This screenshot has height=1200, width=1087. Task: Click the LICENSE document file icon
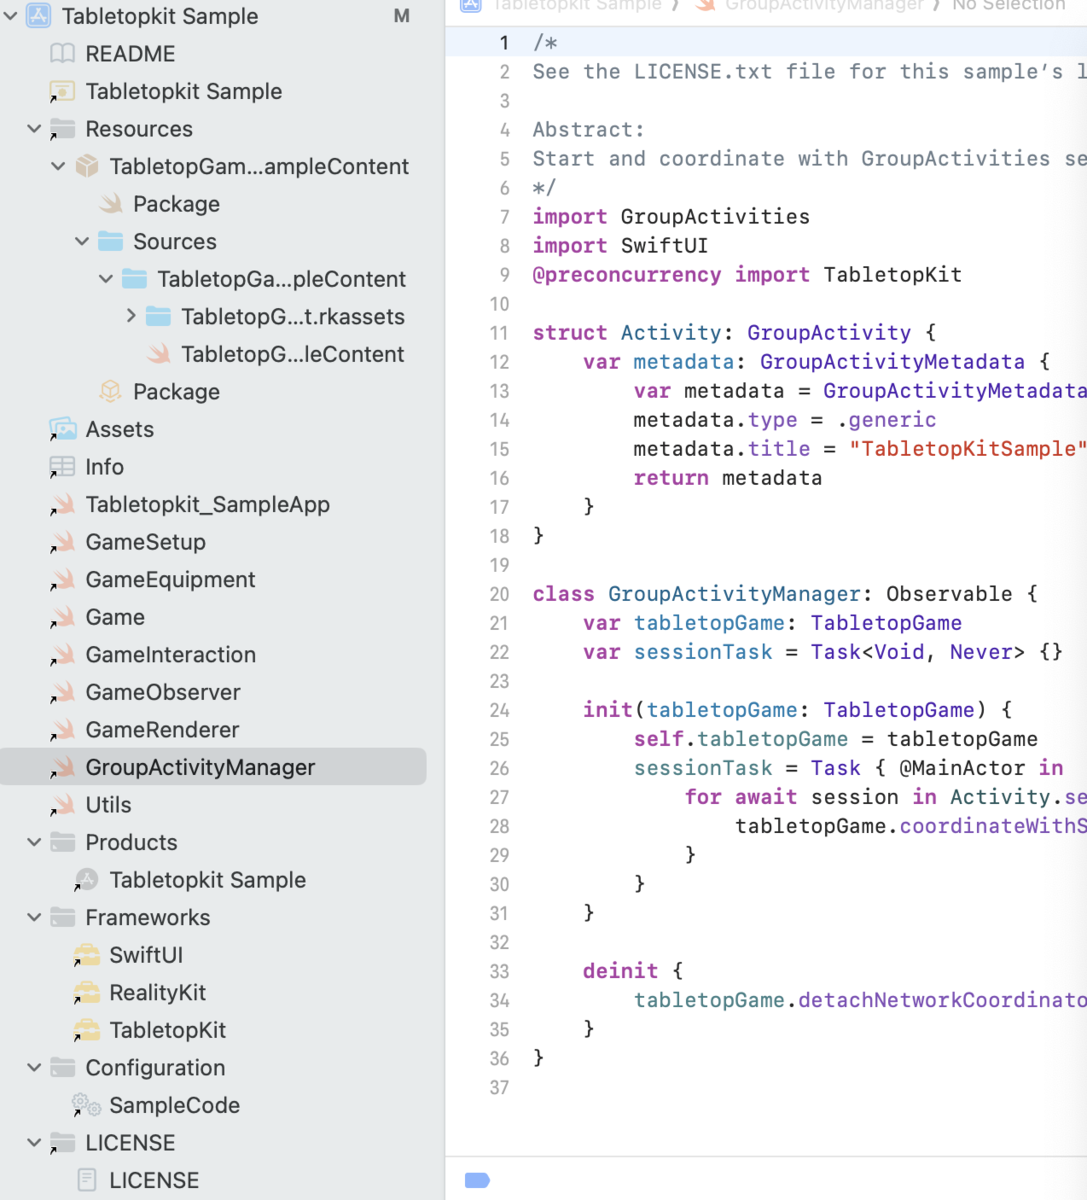pyautogui.click(x=87, y=1180)
